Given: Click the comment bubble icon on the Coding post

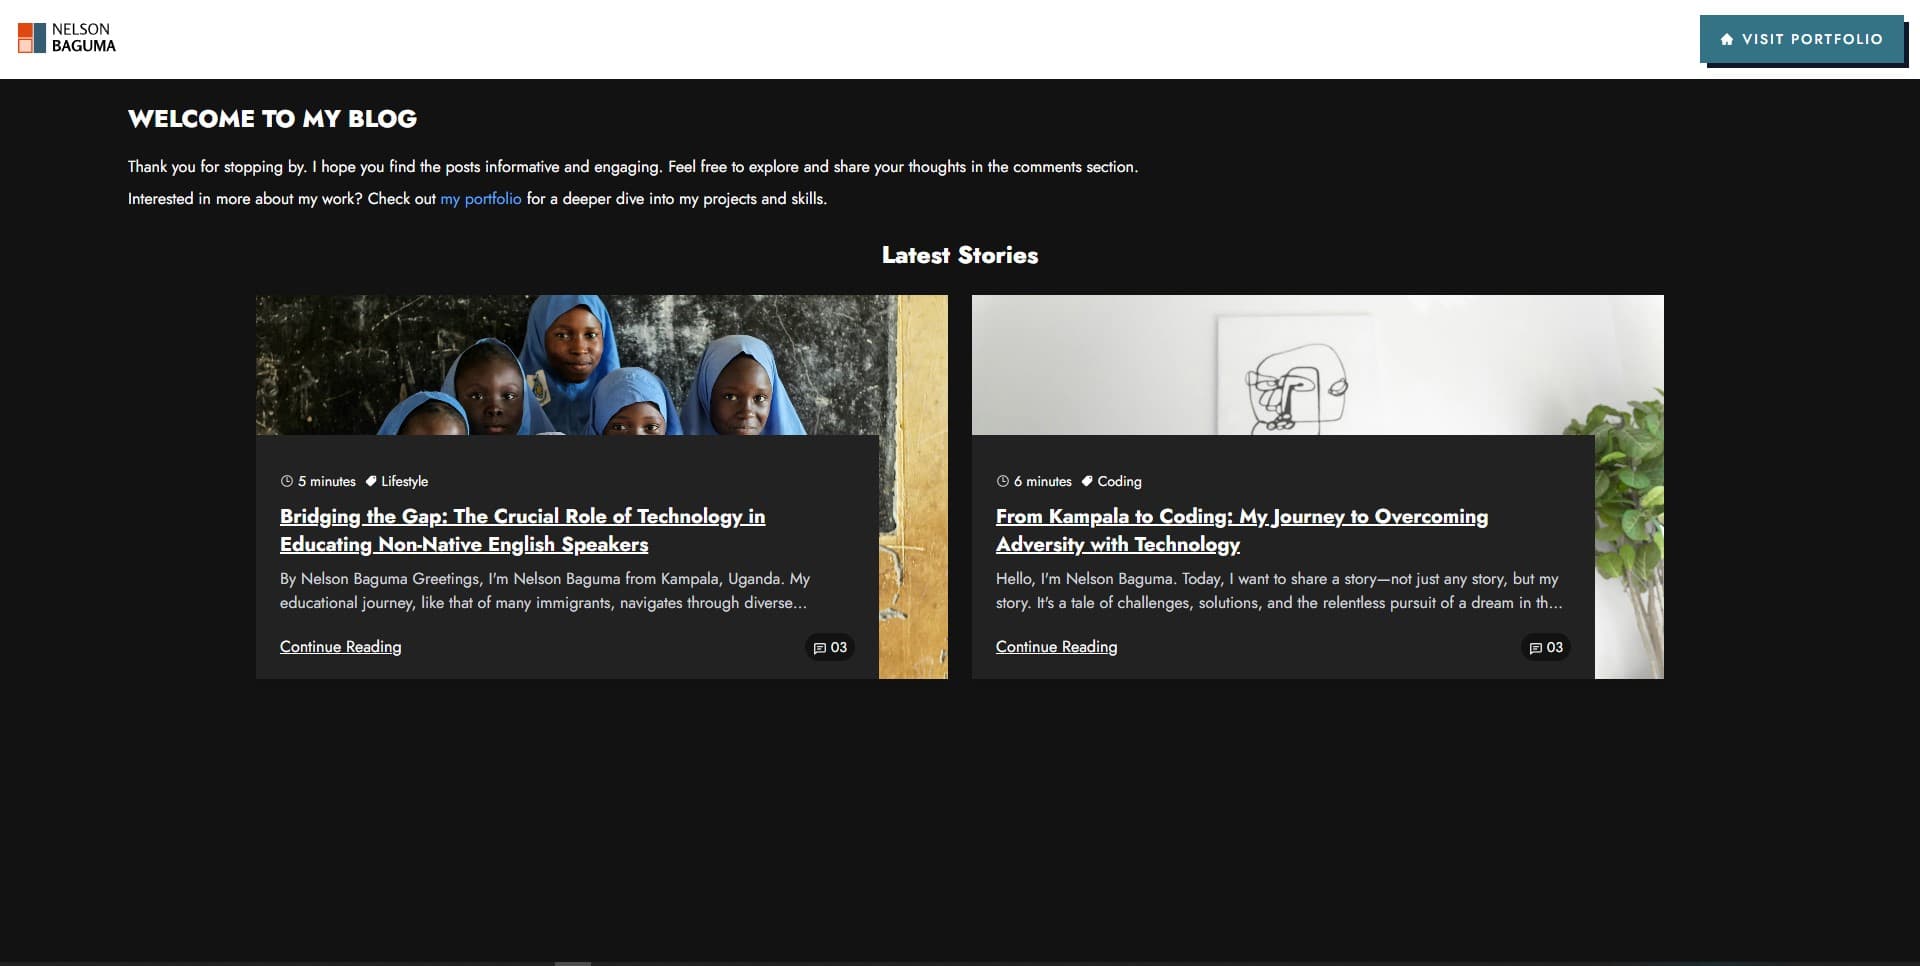Looking at the screenshot, I should pos(1537,648).
